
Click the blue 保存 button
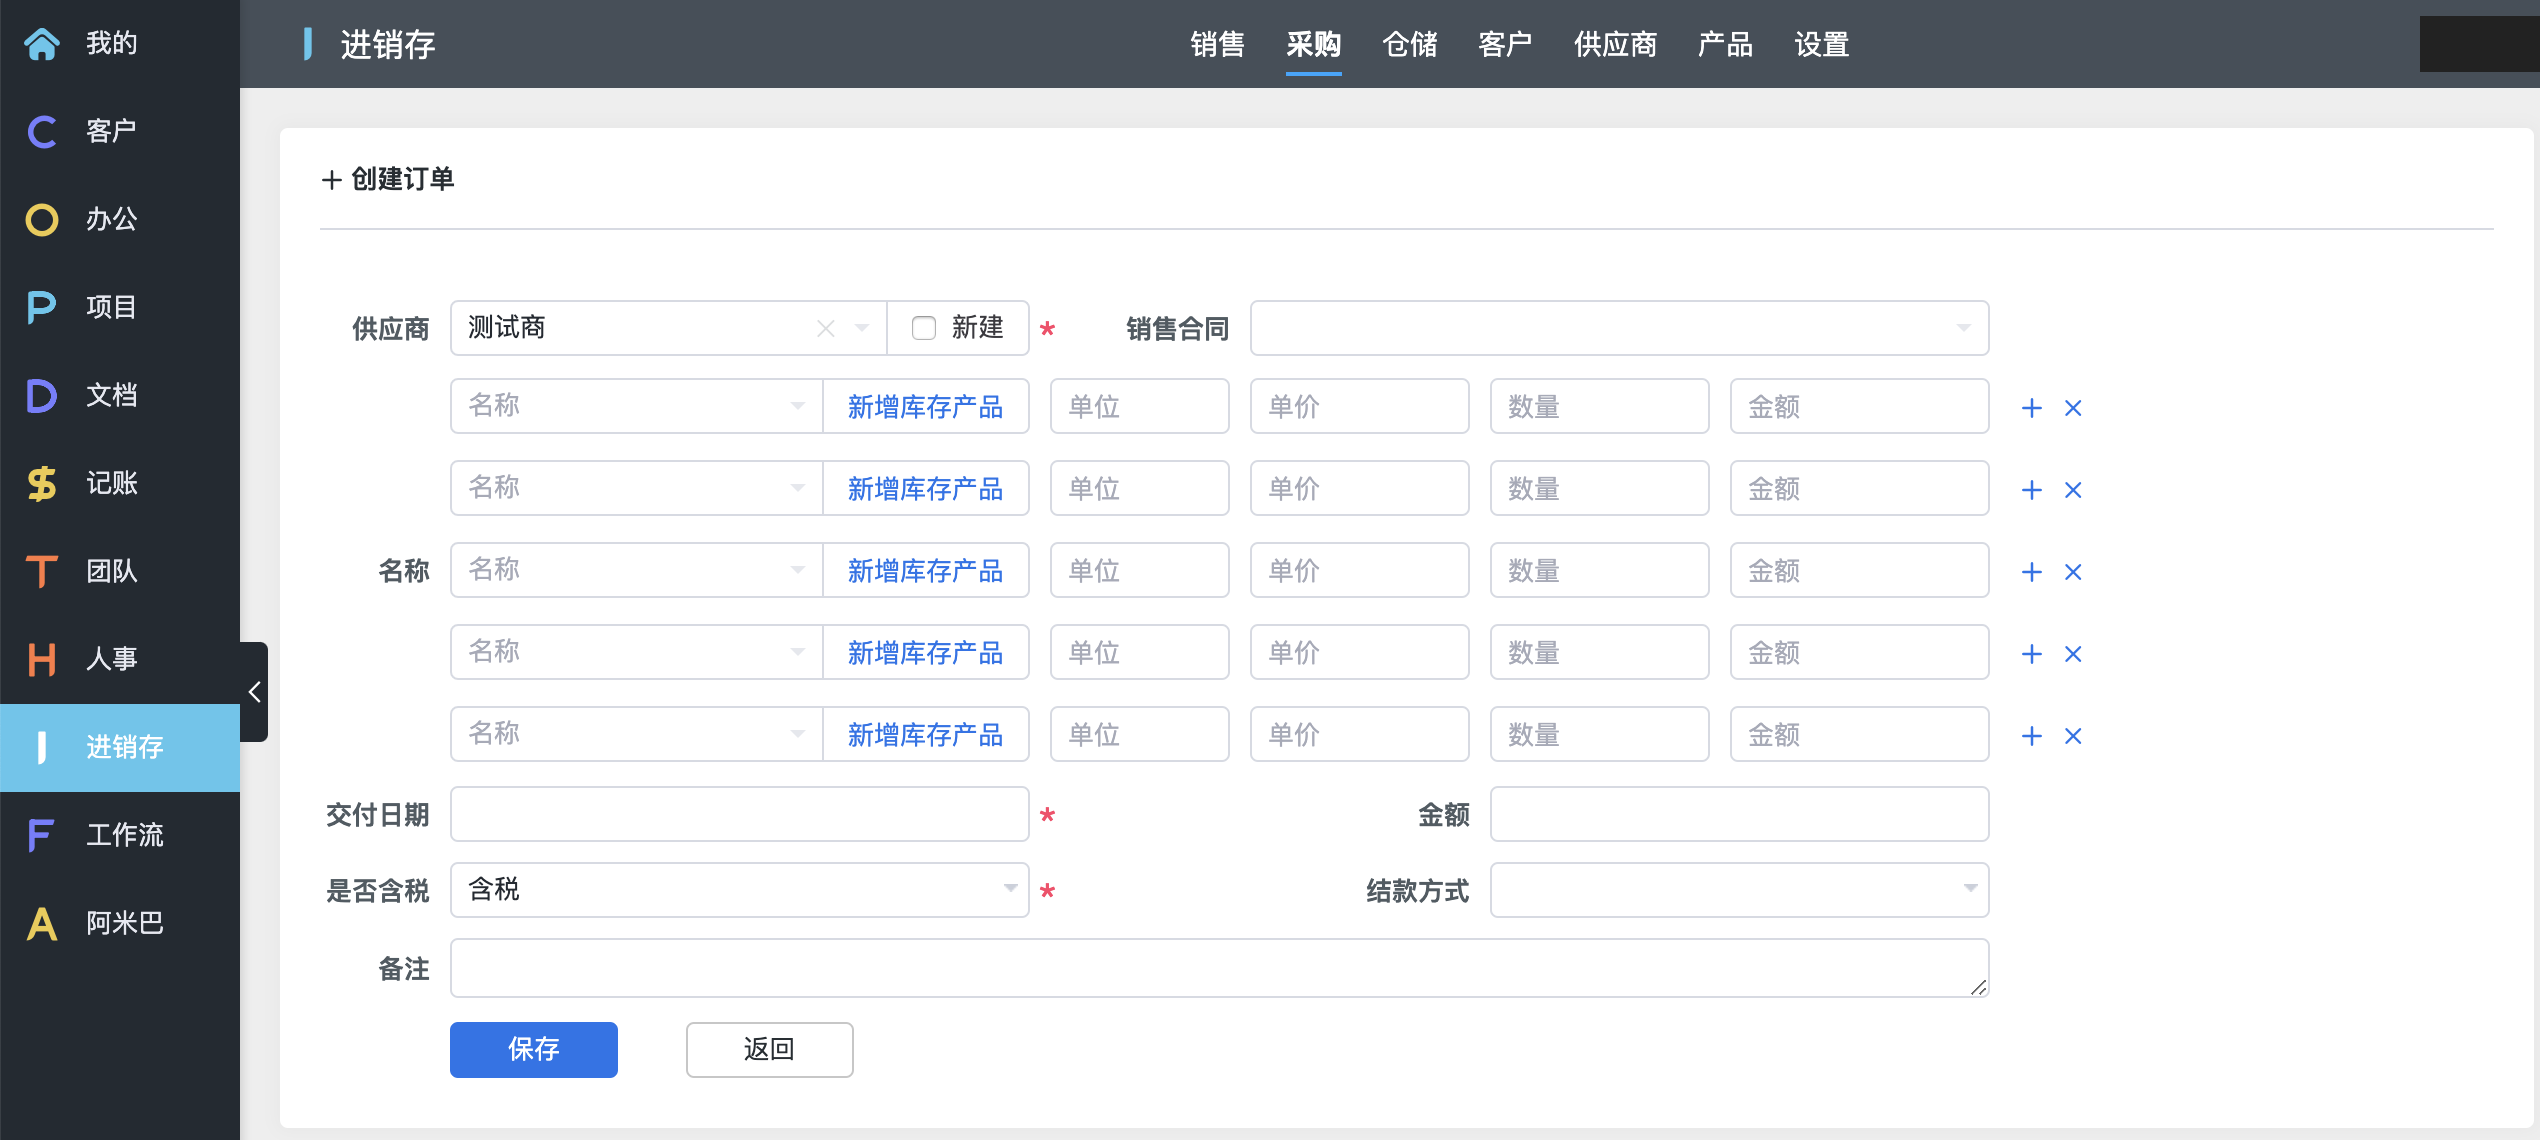(533, 1049)
